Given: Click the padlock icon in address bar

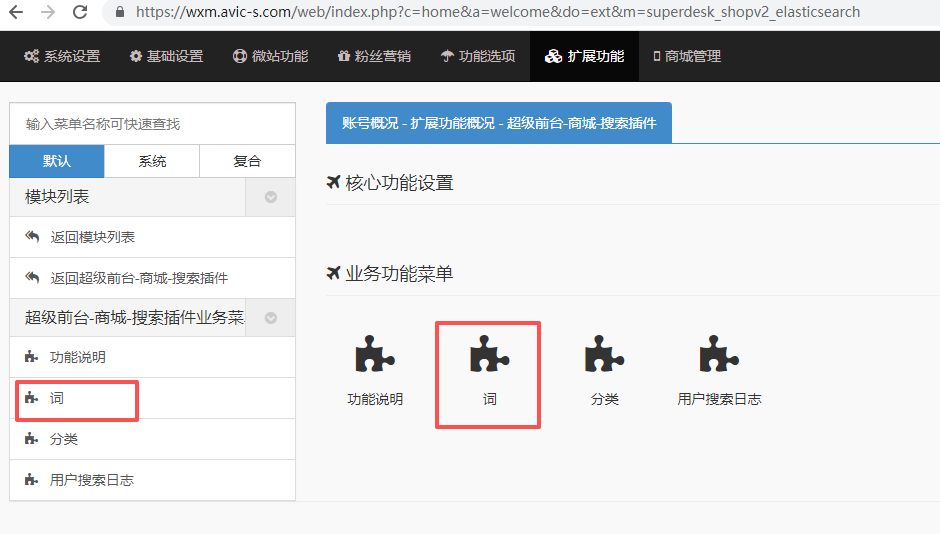Looking at the screenshot, I should click(x=121, y=13).
